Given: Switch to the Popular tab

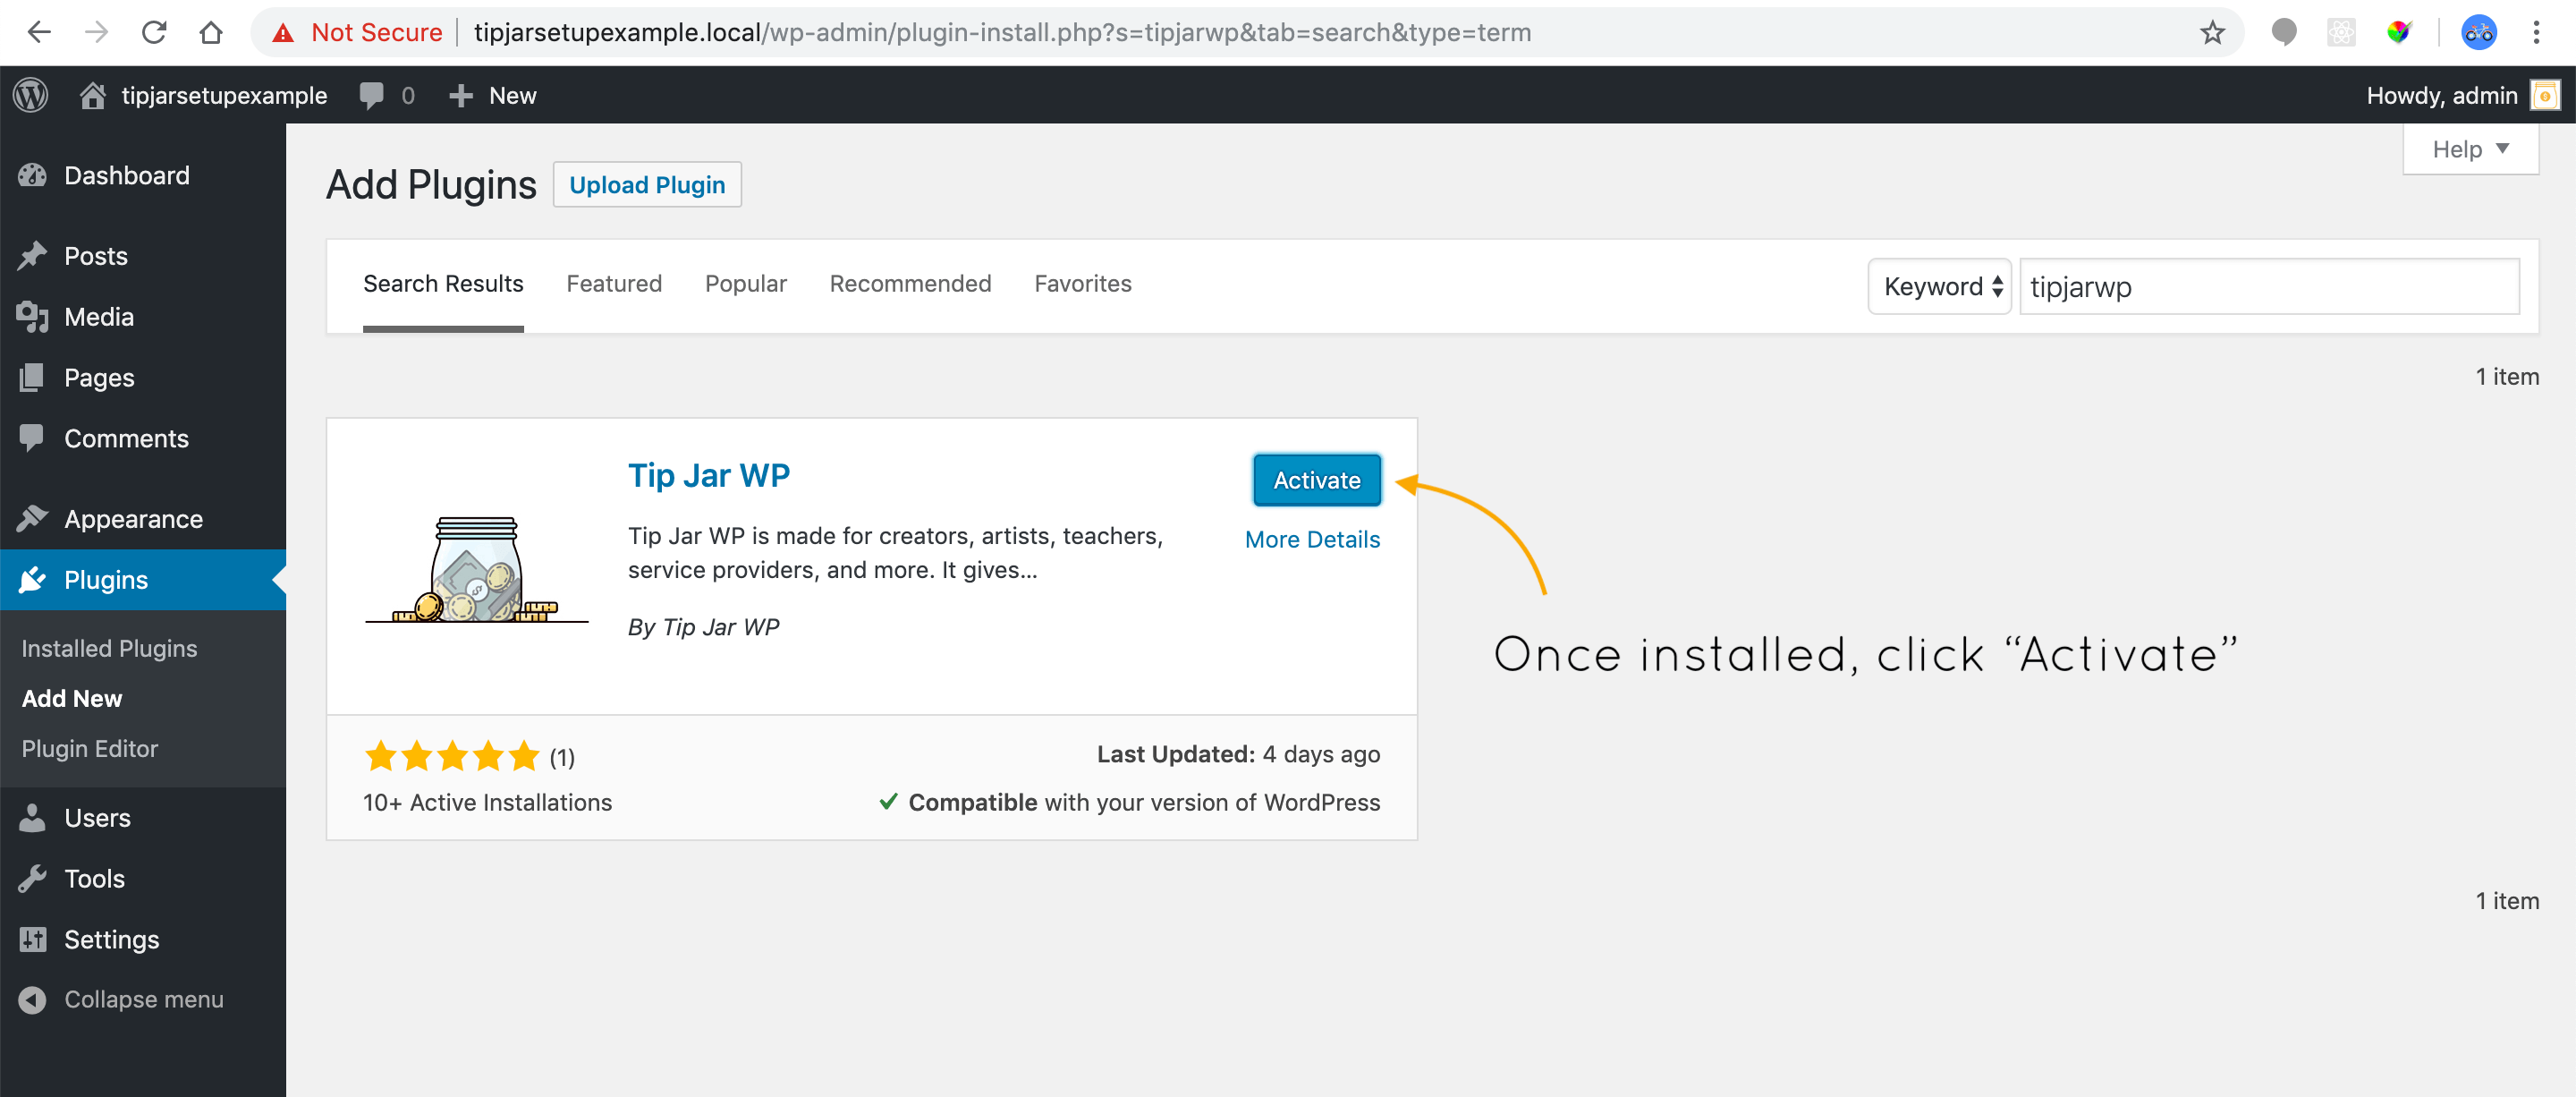Looking at the screenshot, I should click(746, 284).
